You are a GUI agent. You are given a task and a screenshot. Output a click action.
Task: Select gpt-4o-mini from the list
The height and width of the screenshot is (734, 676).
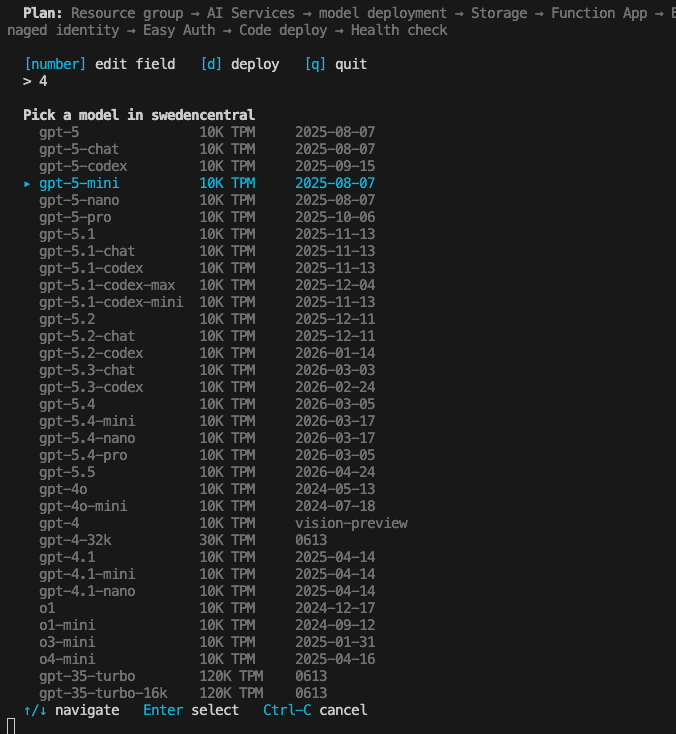click(207, 506)
